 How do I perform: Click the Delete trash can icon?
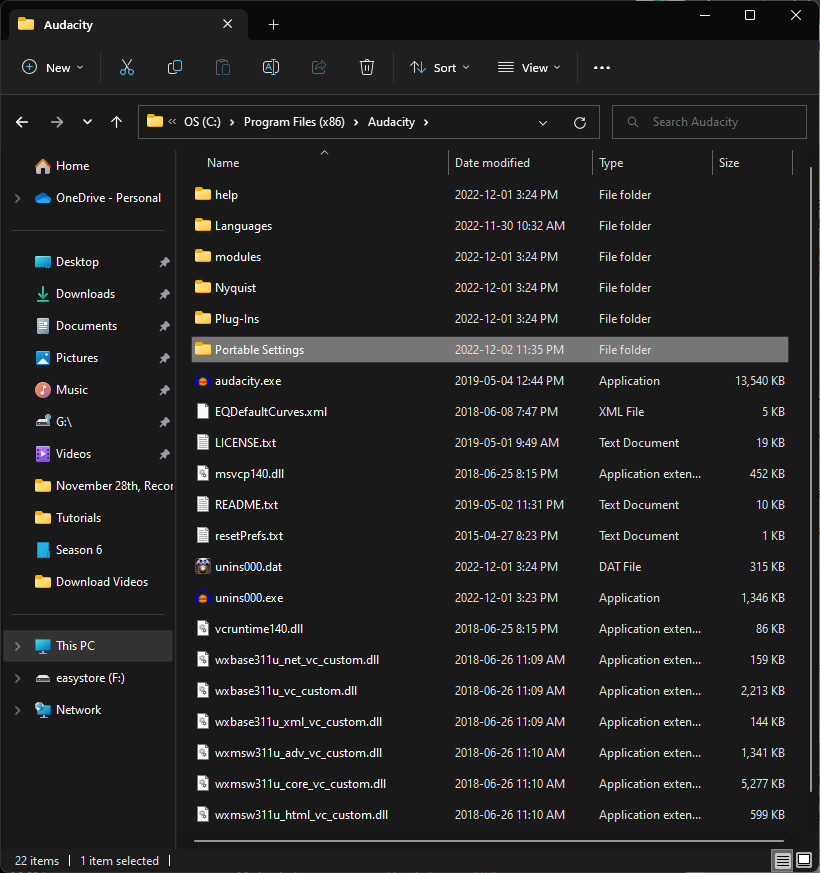pos(367,67)
